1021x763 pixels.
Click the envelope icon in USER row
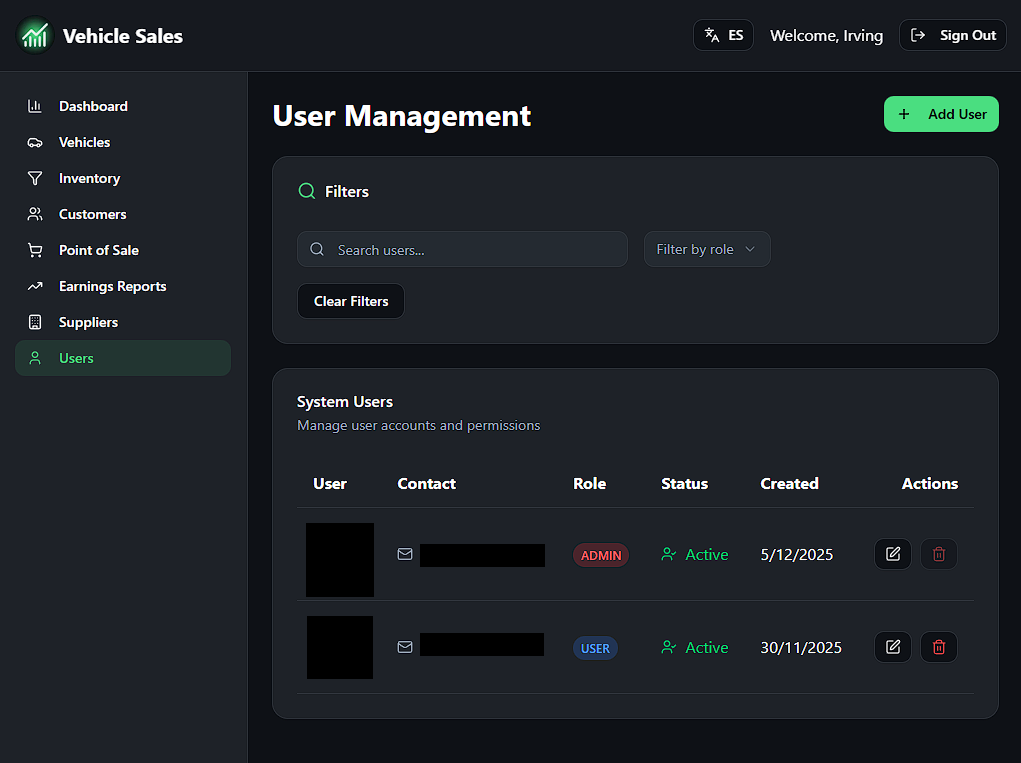405,647
